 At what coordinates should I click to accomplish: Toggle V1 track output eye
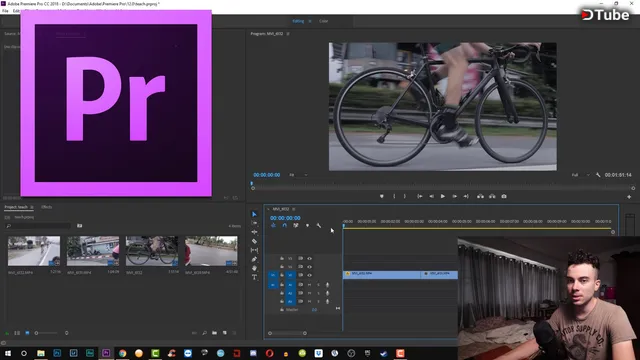[x=309, y=275]
